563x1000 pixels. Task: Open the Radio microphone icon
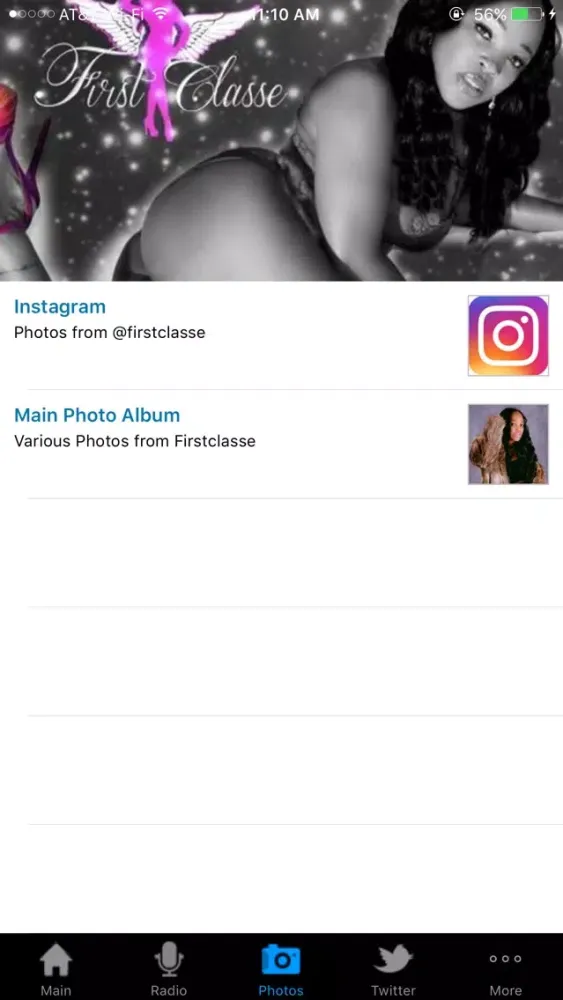[168, 960]
